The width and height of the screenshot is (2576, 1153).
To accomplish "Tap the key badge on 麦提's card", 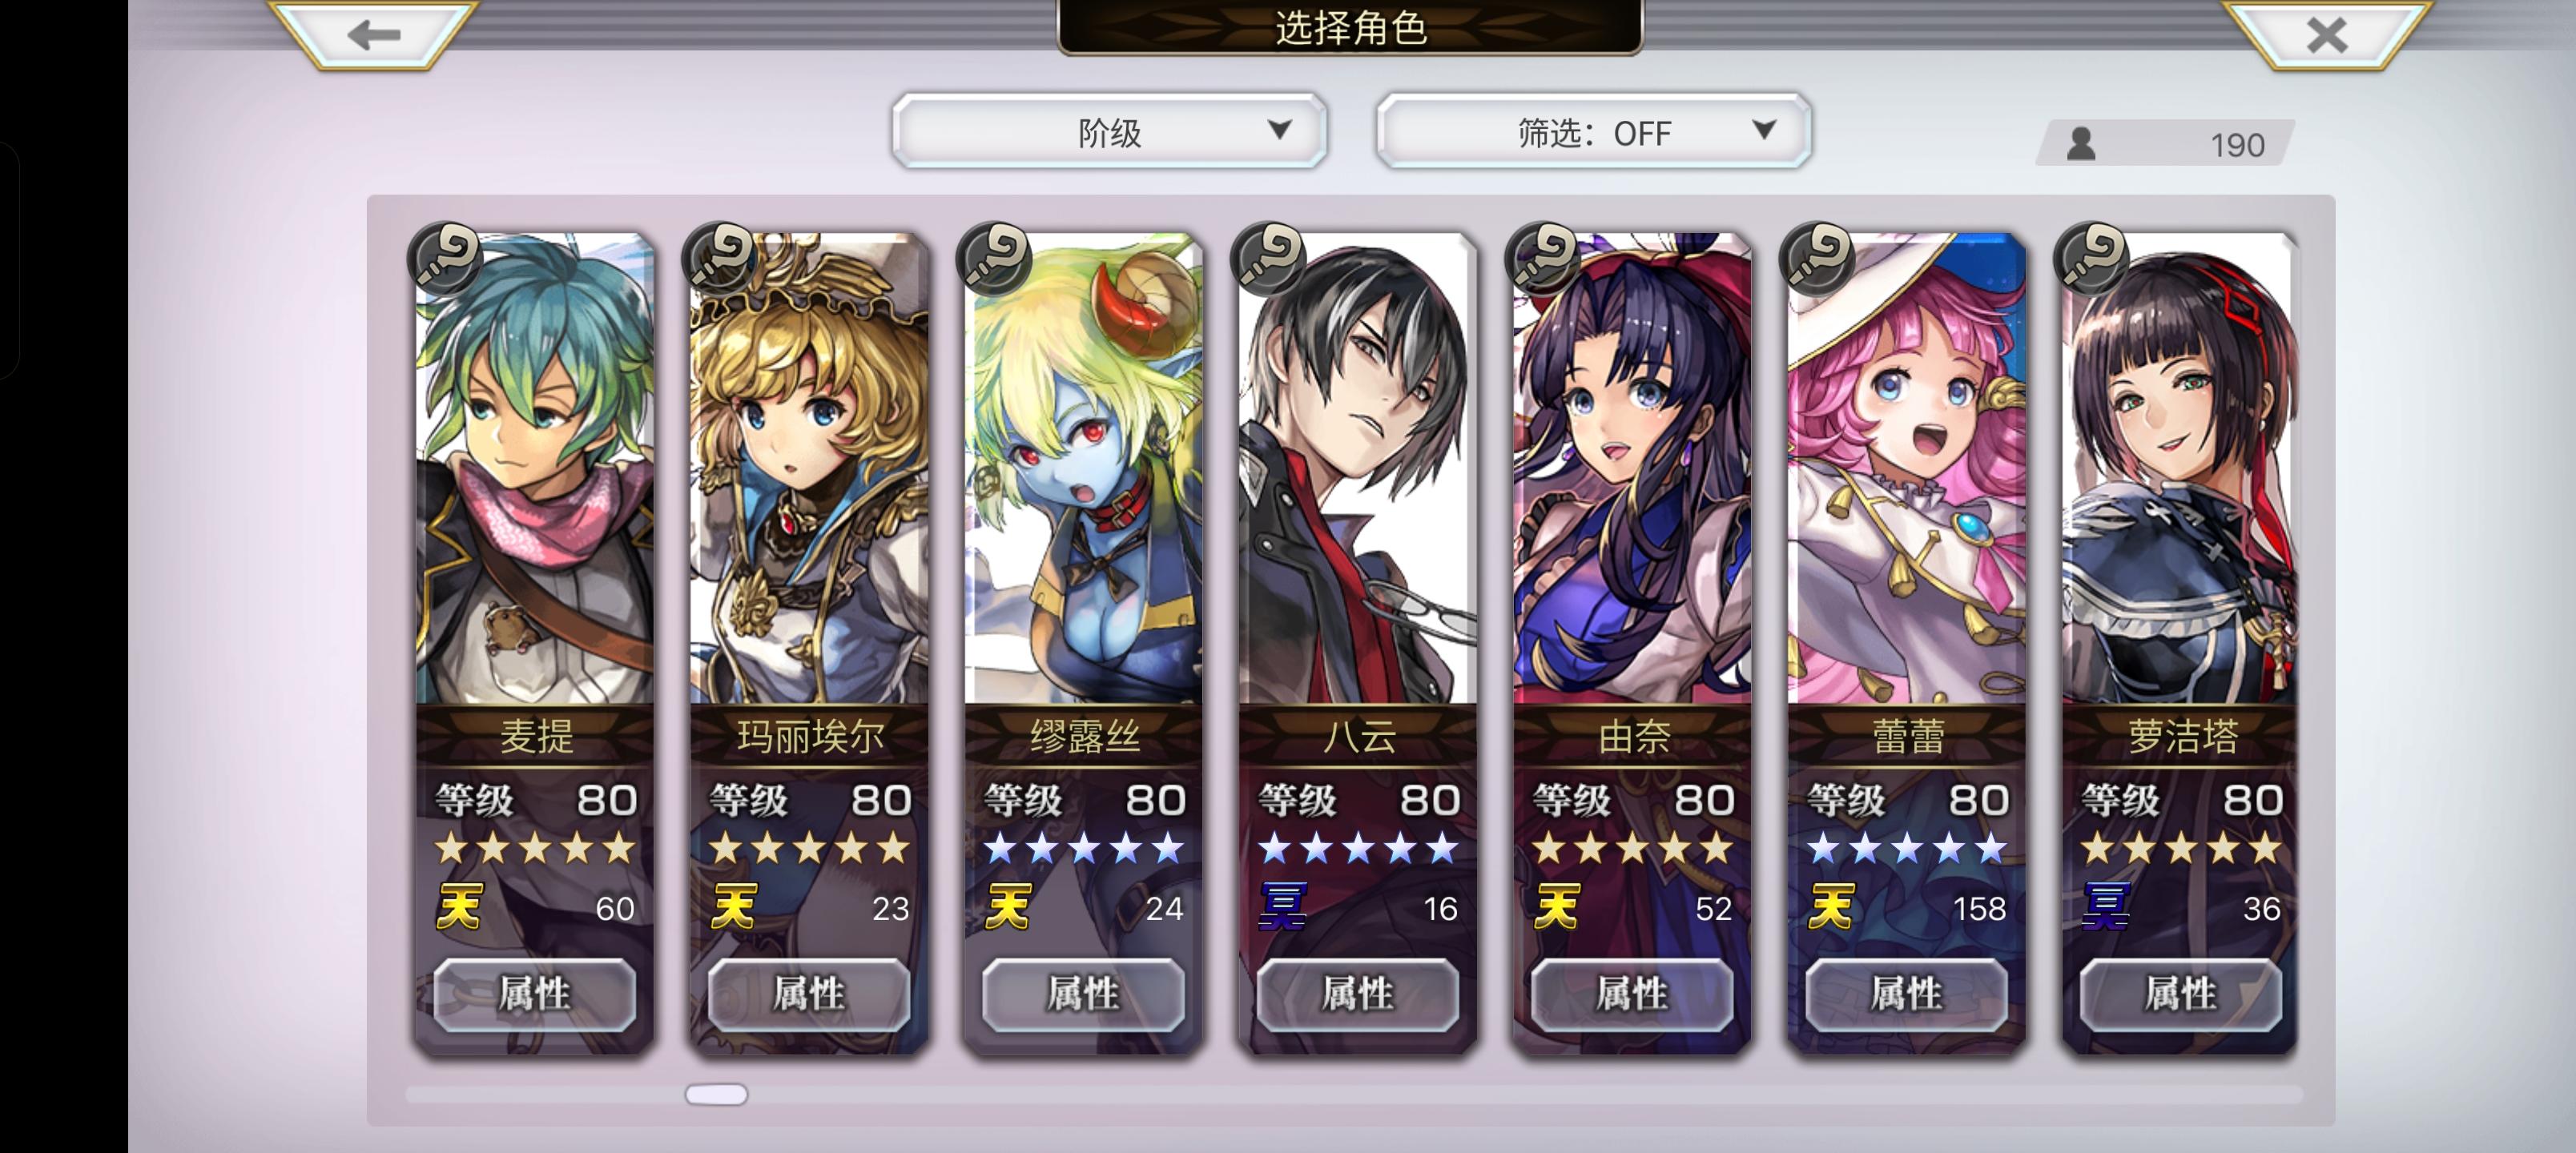I will [x=446, y=258].
